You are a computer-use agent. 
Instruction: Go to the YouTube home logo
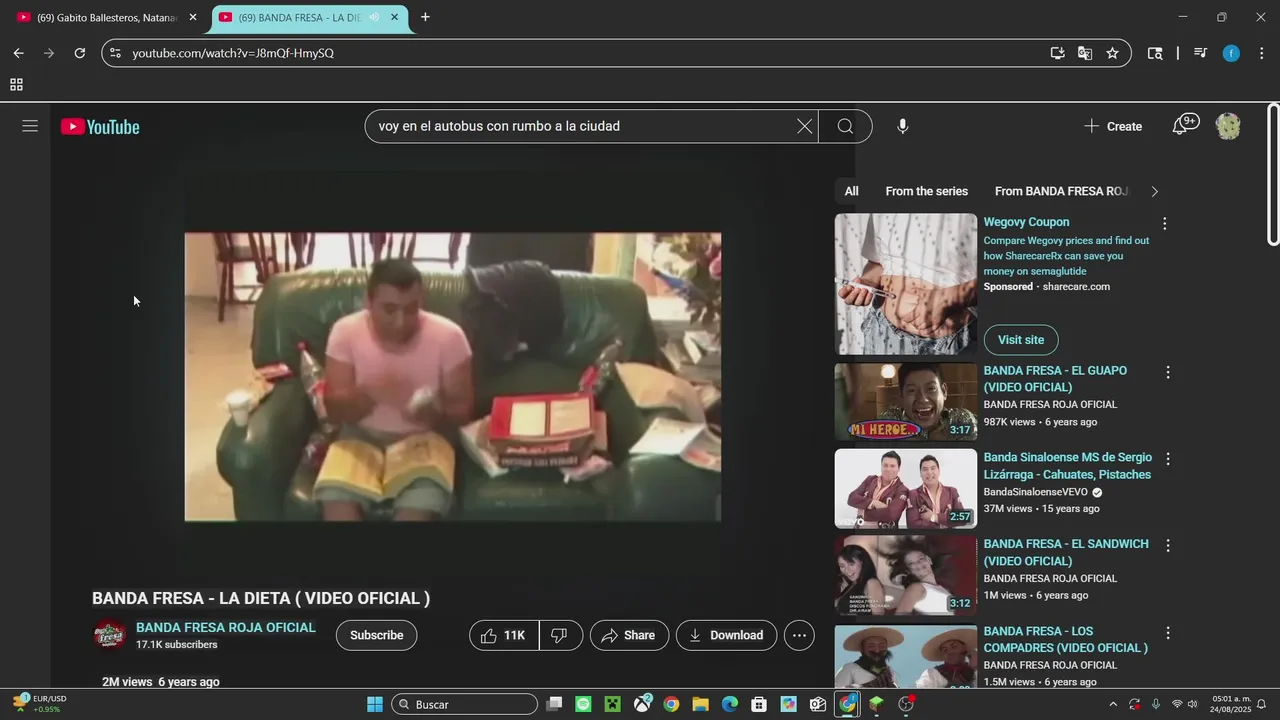(100, 127)
